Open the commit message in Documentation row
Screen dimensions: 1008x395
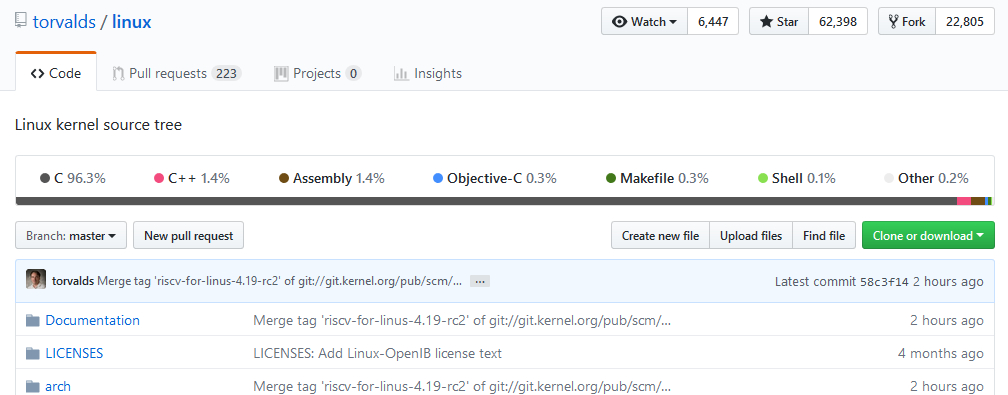point(462,320)
